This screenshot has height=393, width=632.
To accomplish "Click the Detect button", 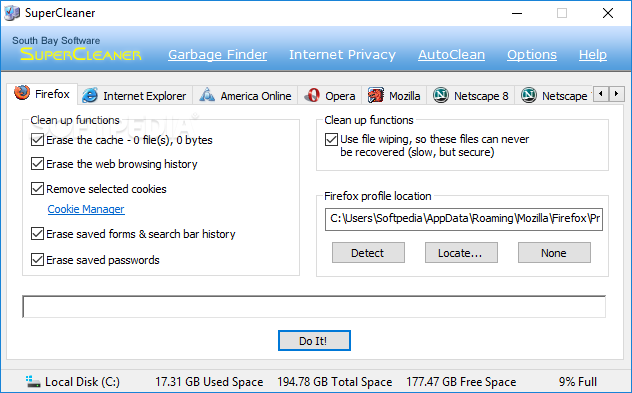I will [x=368, y=253].
